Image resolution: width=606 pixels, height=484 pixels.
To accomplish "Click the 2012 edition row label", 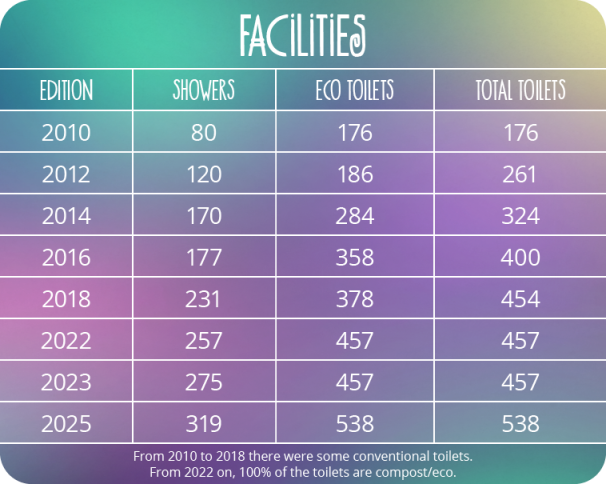I will [x=66, y=174].
